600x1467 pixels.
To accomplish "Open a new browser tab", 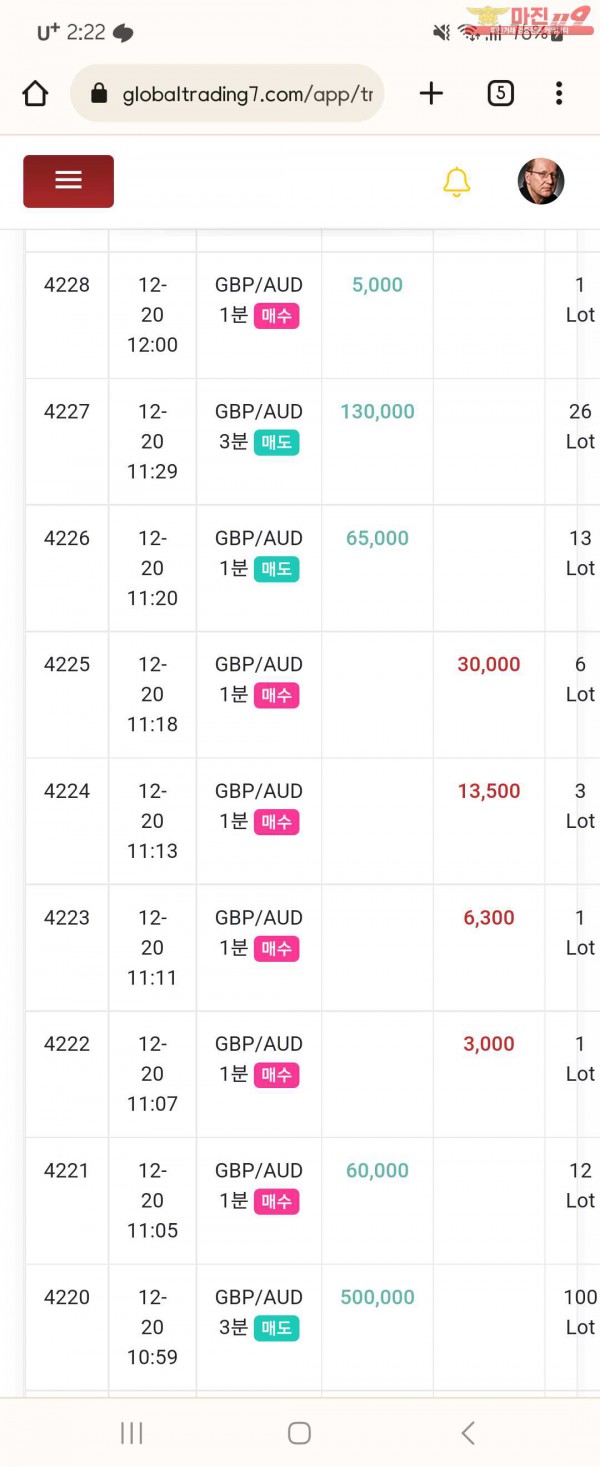I will 431,94.
